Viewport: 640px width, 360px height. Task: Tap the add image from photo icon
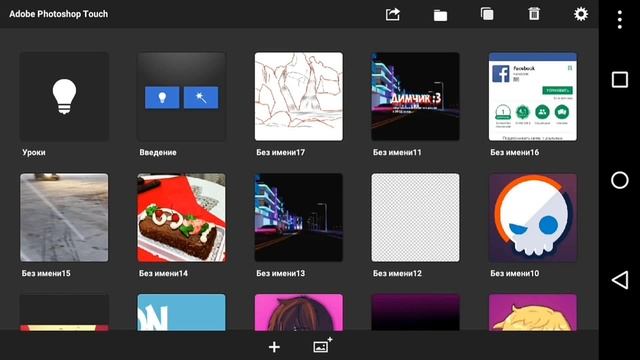[322, 345]
